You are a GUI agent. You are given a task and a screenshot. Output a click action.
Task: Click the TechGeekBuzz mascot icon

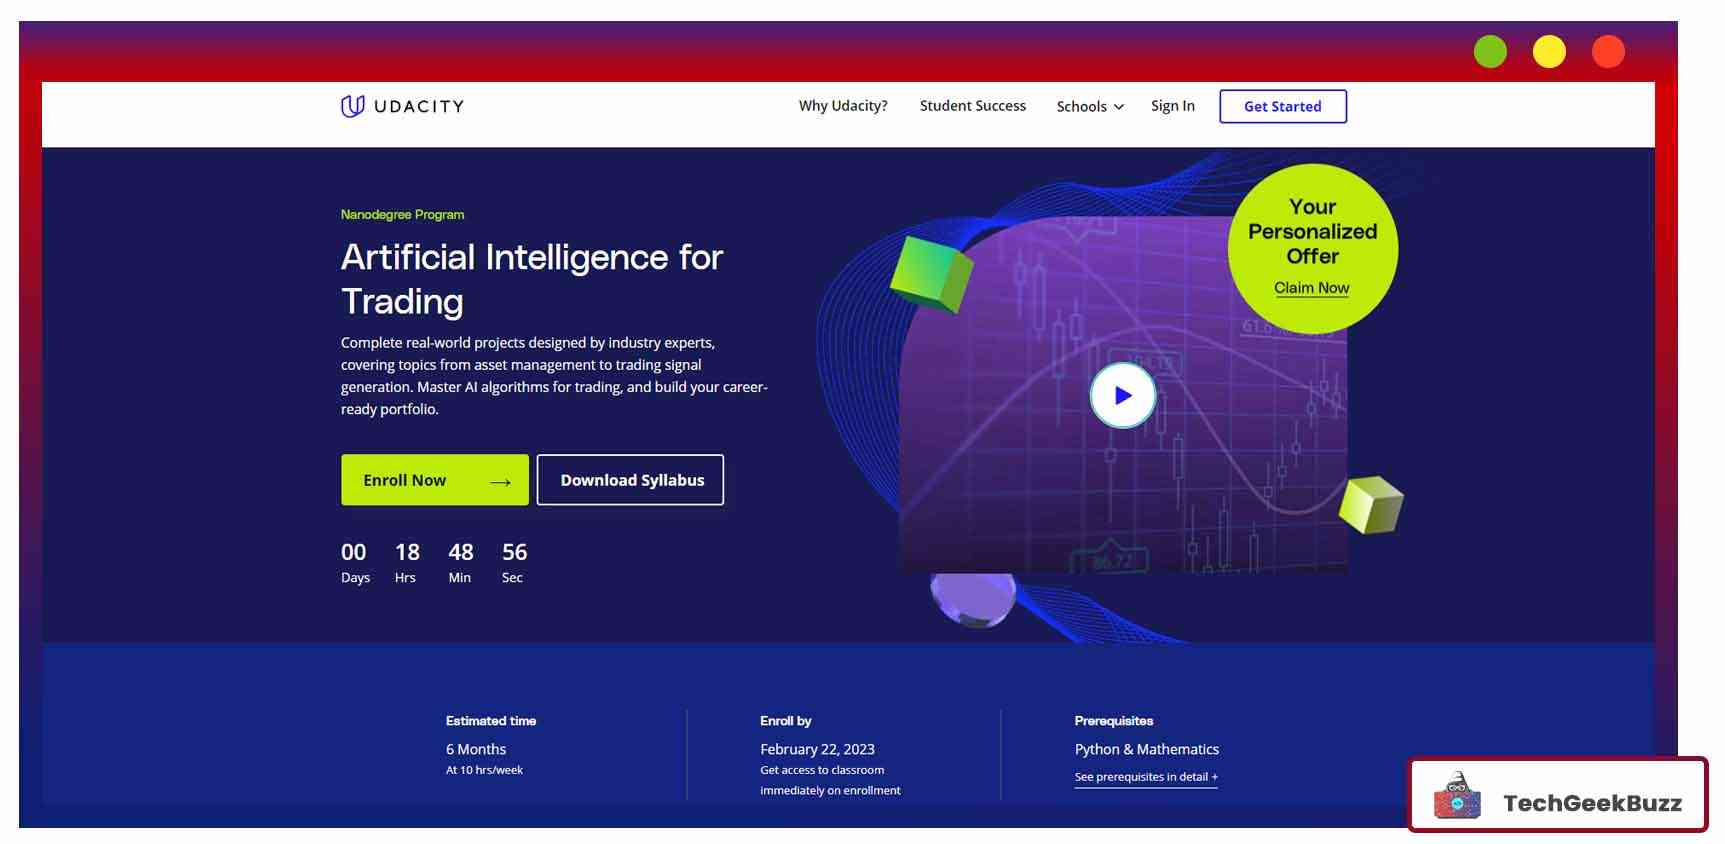[x=1457, y=797]
